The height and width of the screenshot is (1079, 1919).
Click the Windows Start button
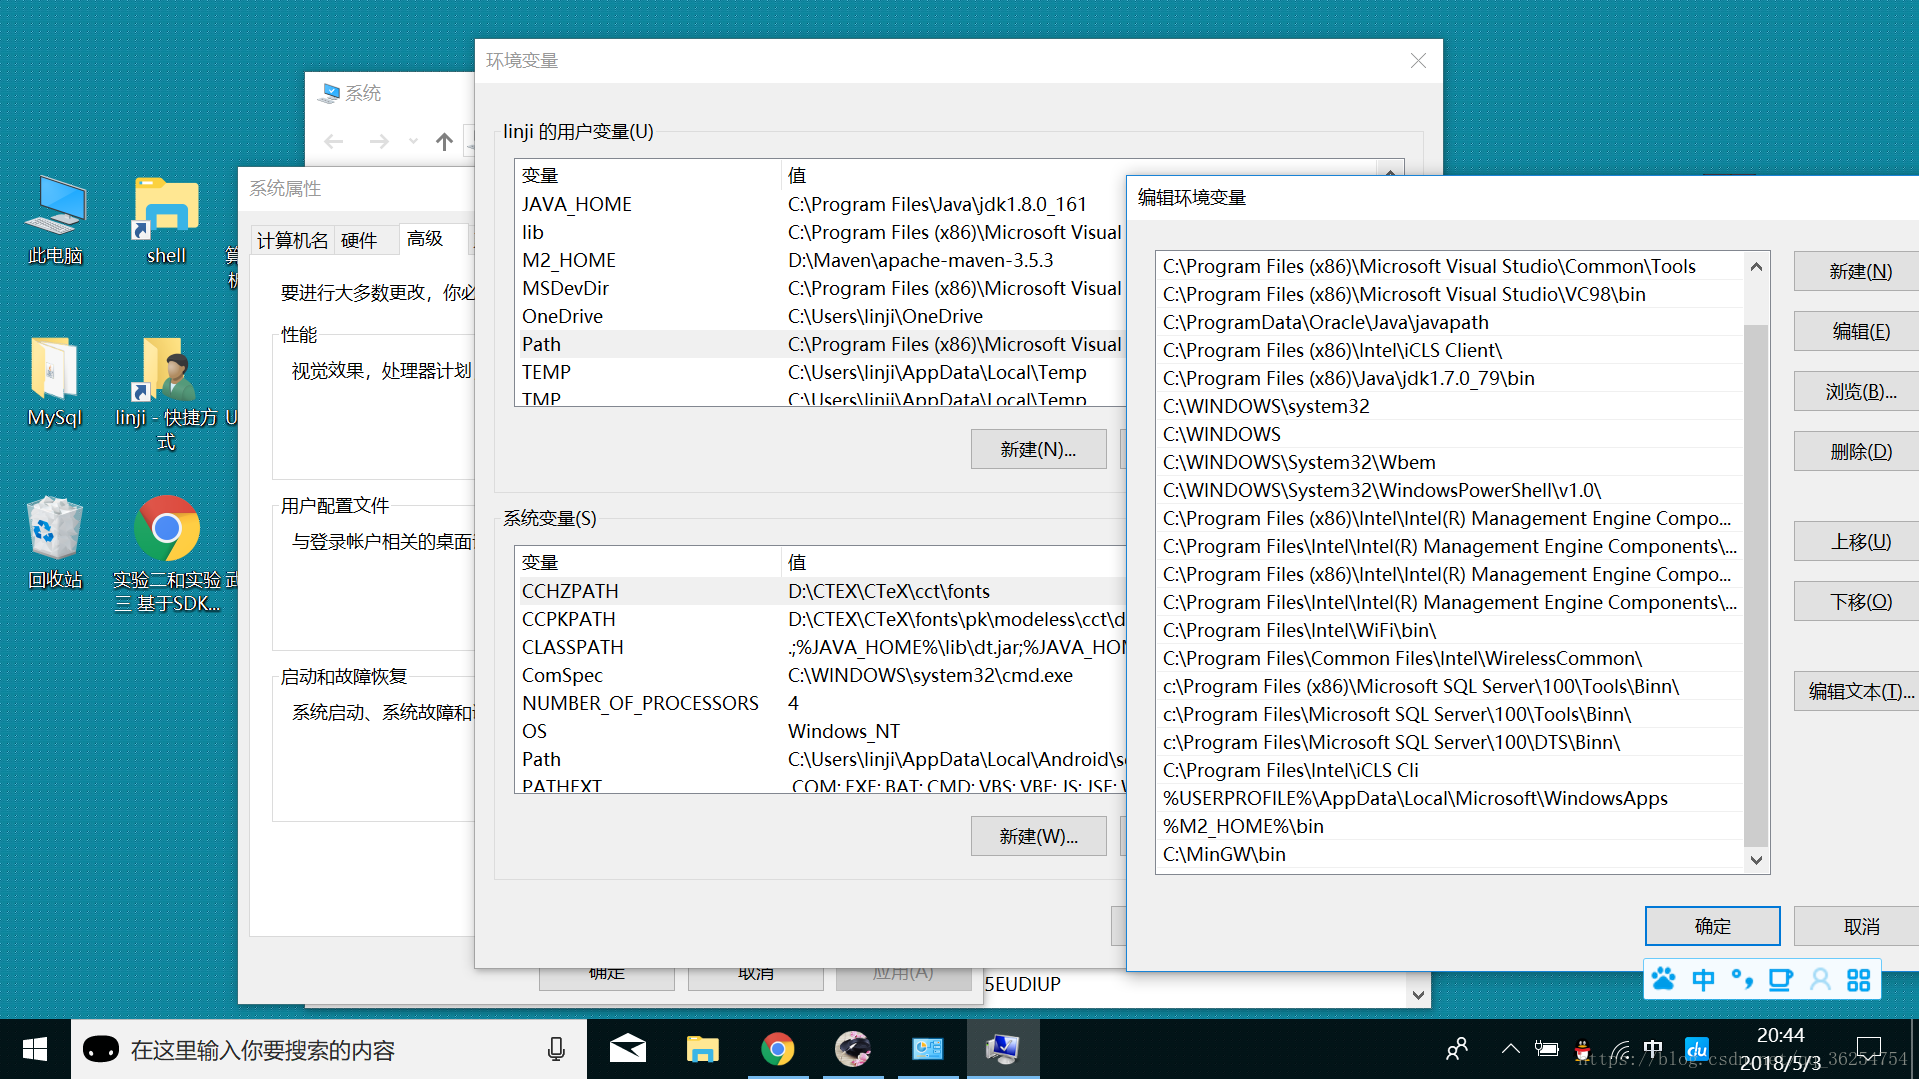click(35, 1049)
